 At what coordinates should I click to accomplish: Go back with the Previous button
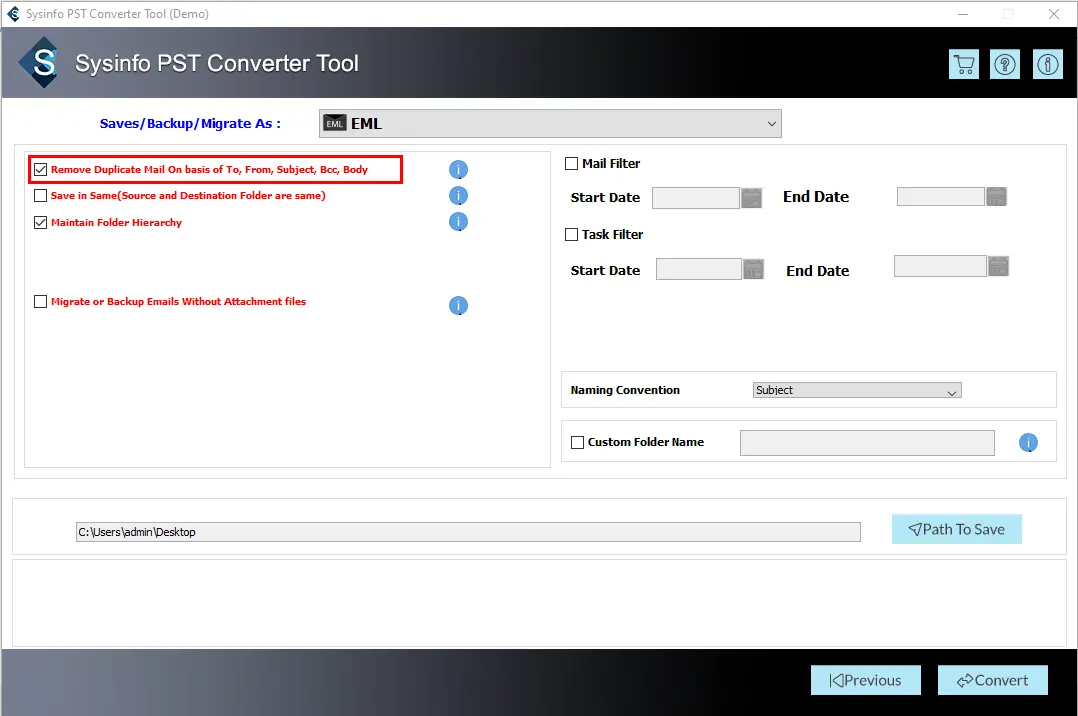click(x=865, y=680)
